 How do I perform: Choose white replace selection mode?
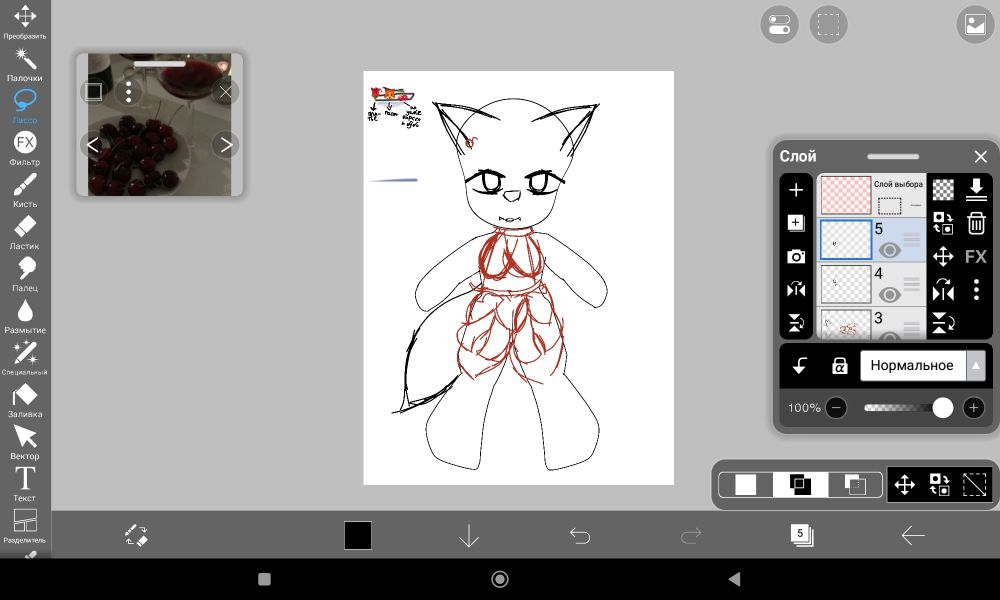(x=746, y=485)
